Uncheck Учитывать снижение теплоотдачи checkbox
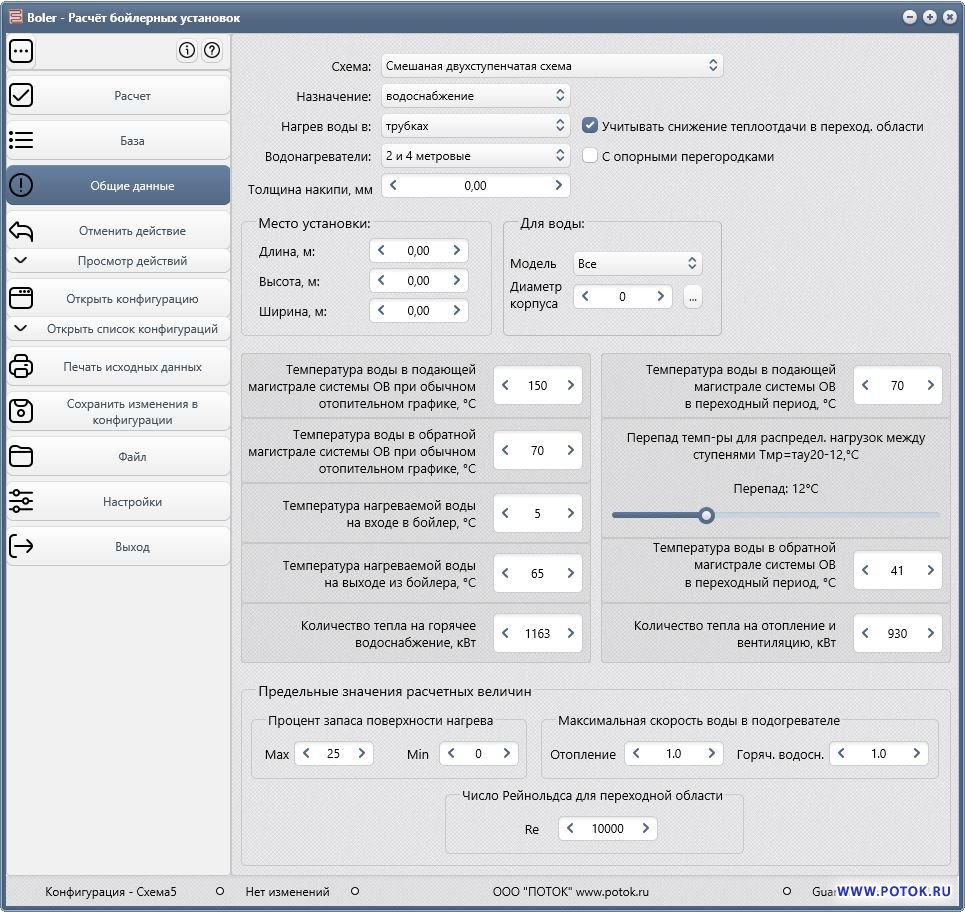This screenshot has width=965, height=912. (591, 126)
